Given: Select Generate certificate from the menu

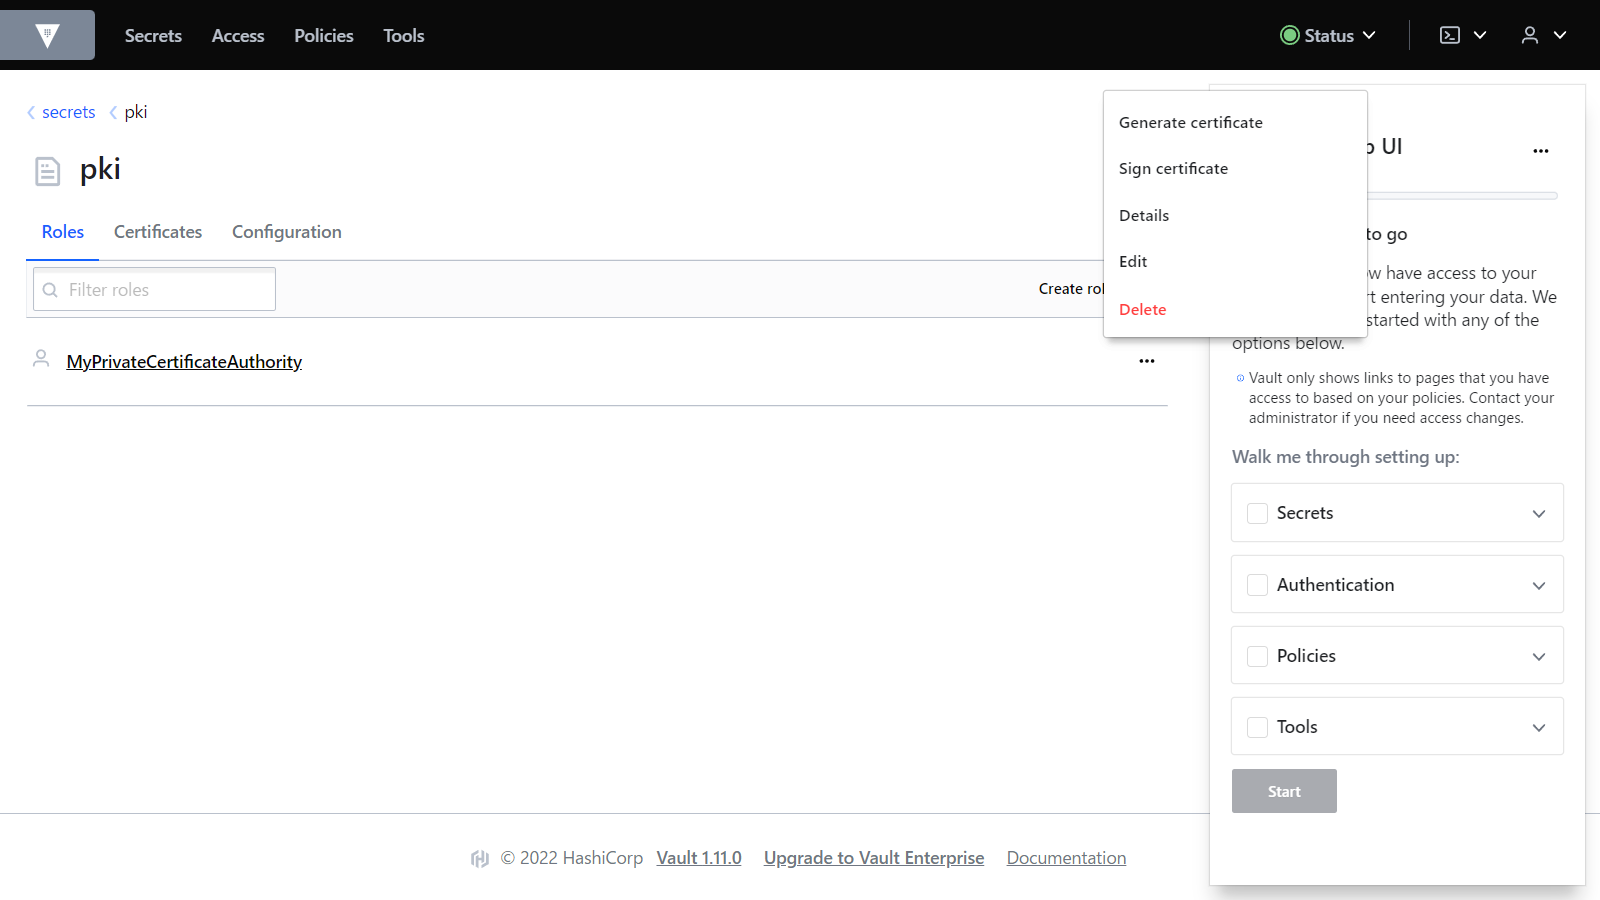Looking at the screenshot, I should [x=1190, y=122].
